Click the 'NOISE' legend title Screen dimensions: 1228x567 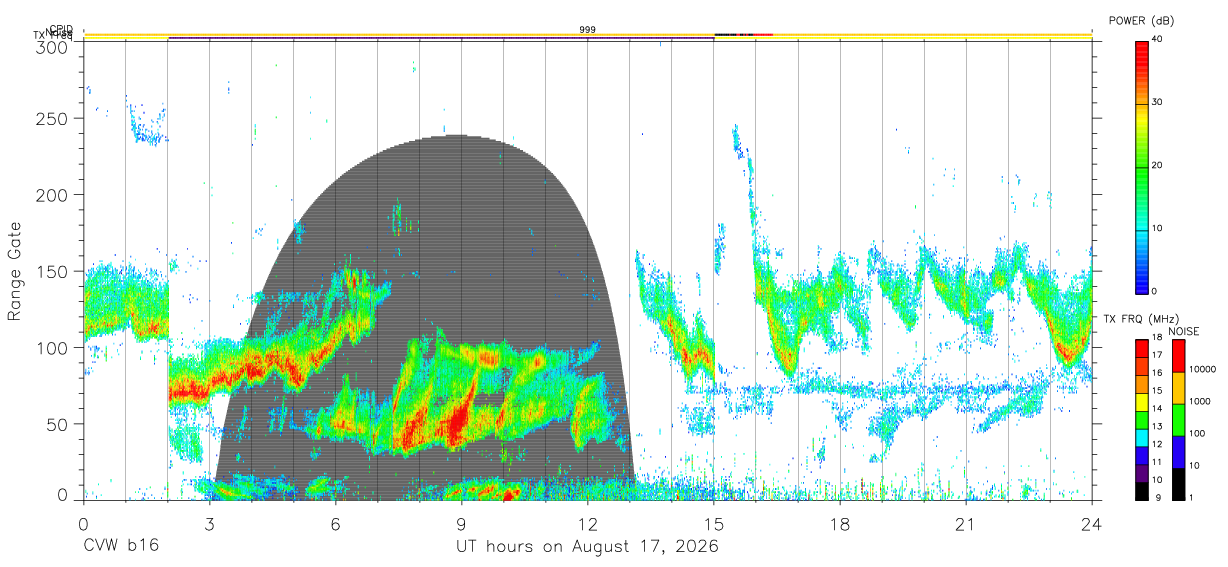tap(1183, 331)
